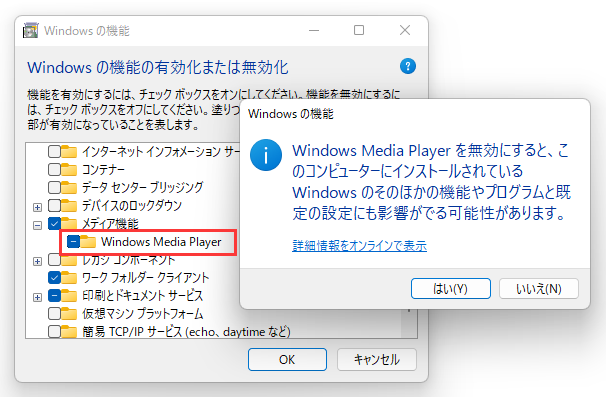Uncheck the メディア機能 checkbox

54,223
